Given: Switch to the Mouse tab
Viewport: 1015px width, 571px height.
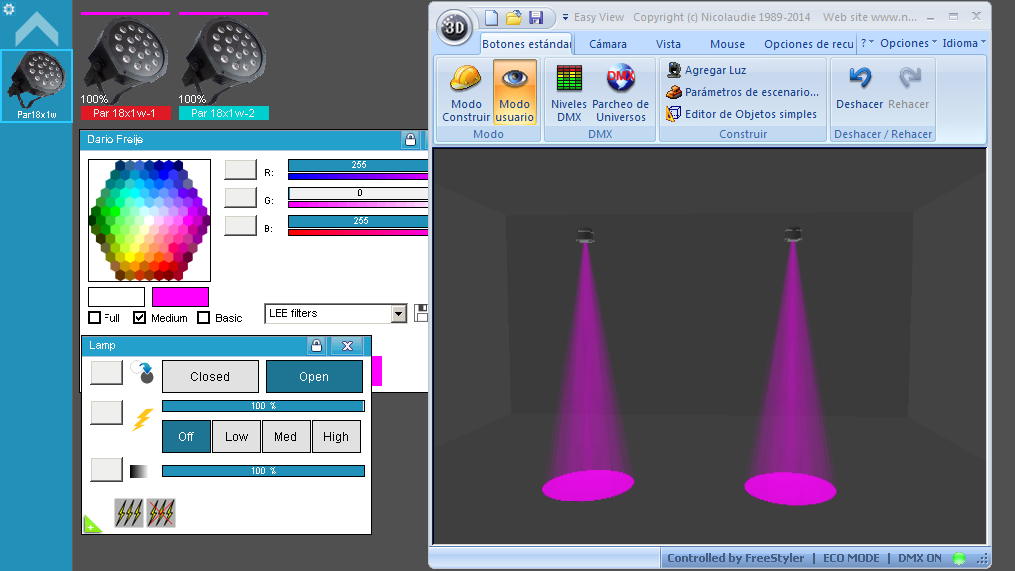Looking at the screenshot, I should [727, 44].
